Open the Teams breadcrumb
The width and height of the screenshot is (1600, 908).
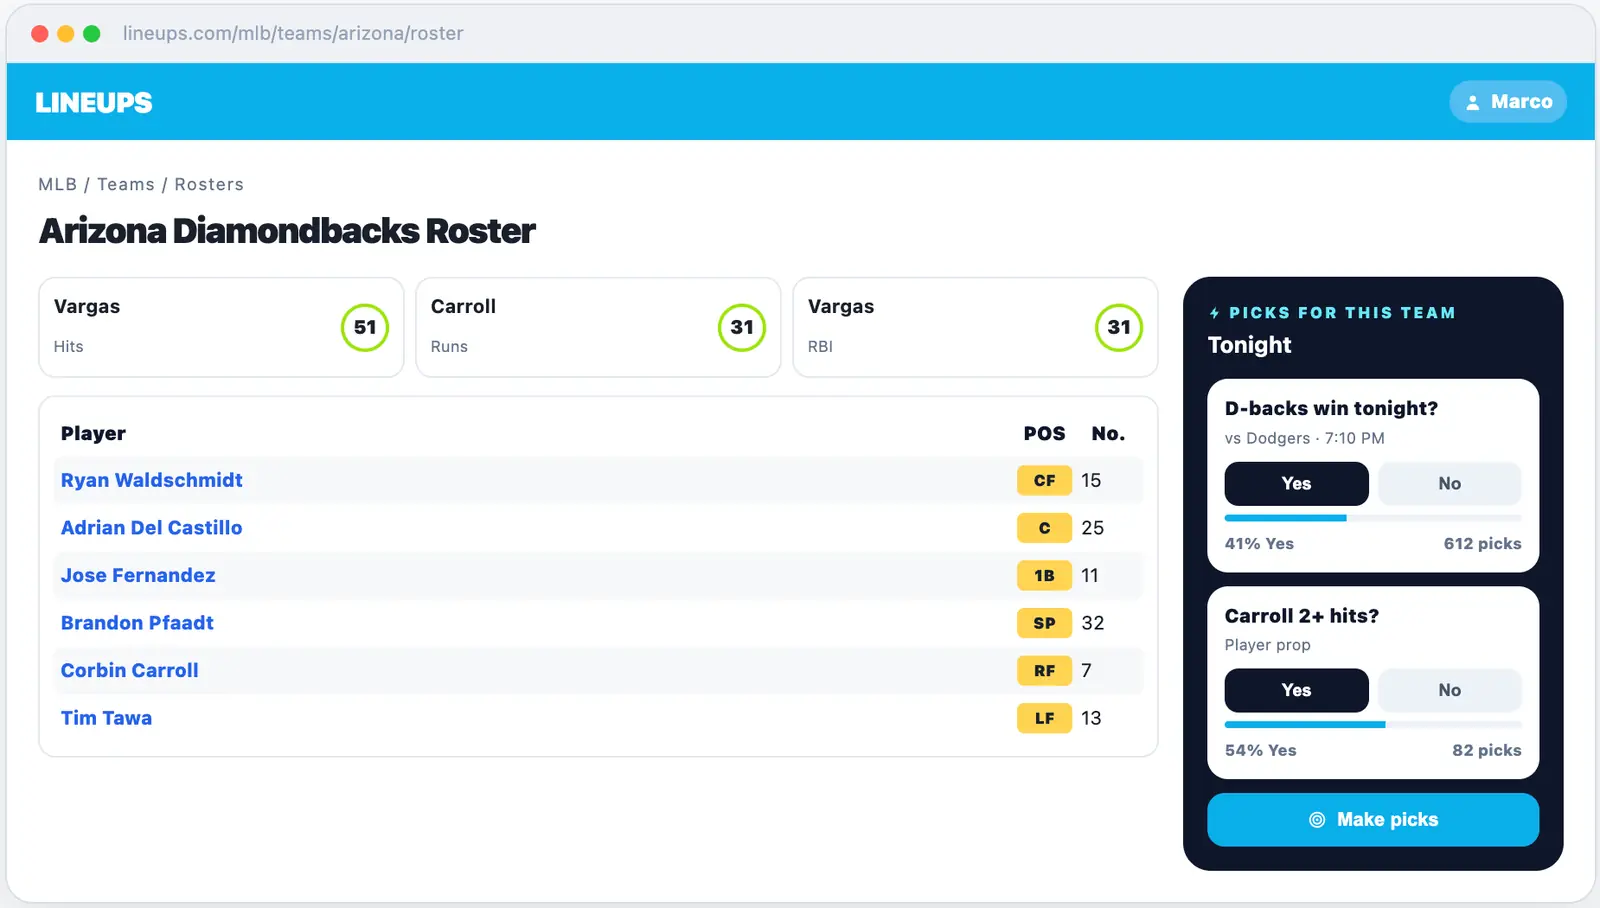[126, 184]
